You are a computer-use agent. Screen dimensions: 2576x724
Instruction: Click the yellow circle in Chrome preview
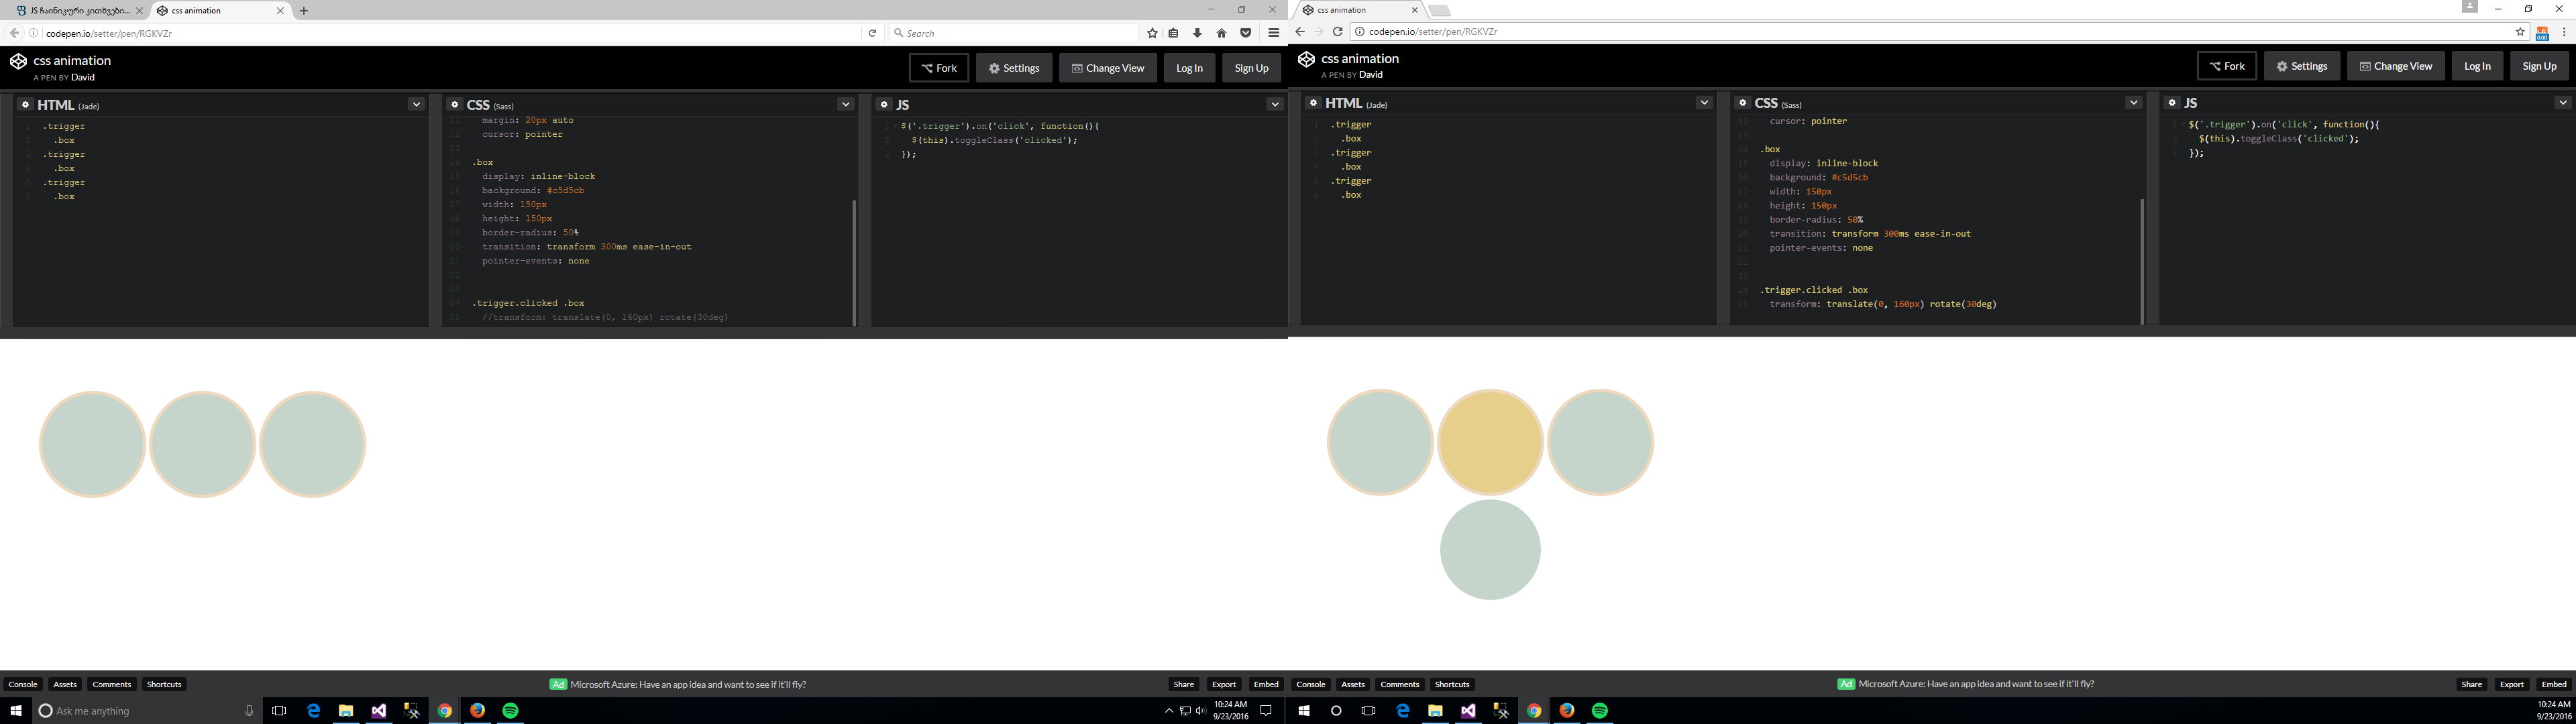(x=1489, y=442)
